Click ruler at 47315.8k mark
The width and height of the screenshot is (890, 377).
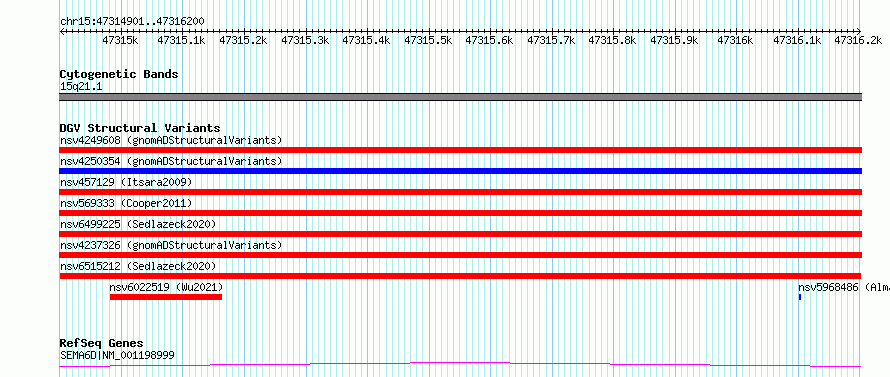[x=612, y=40]
